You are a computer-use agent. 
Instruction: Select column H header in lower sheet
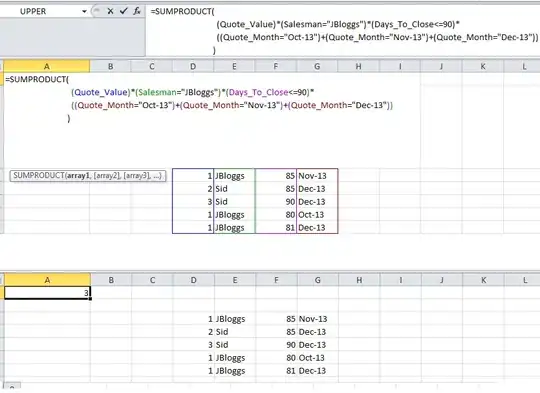(x=359, y=280)
